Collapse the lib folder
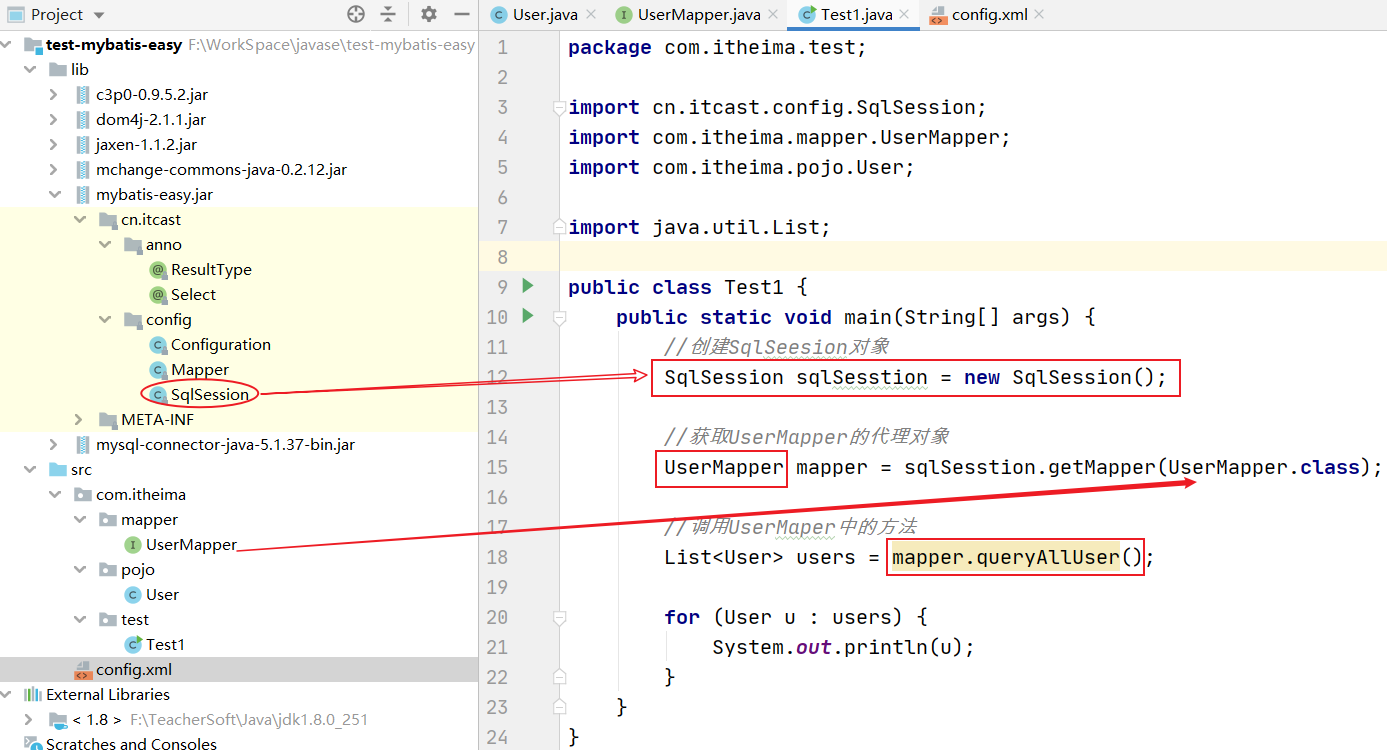Viewport: 1387px width, 750px height. pos(28,70)
